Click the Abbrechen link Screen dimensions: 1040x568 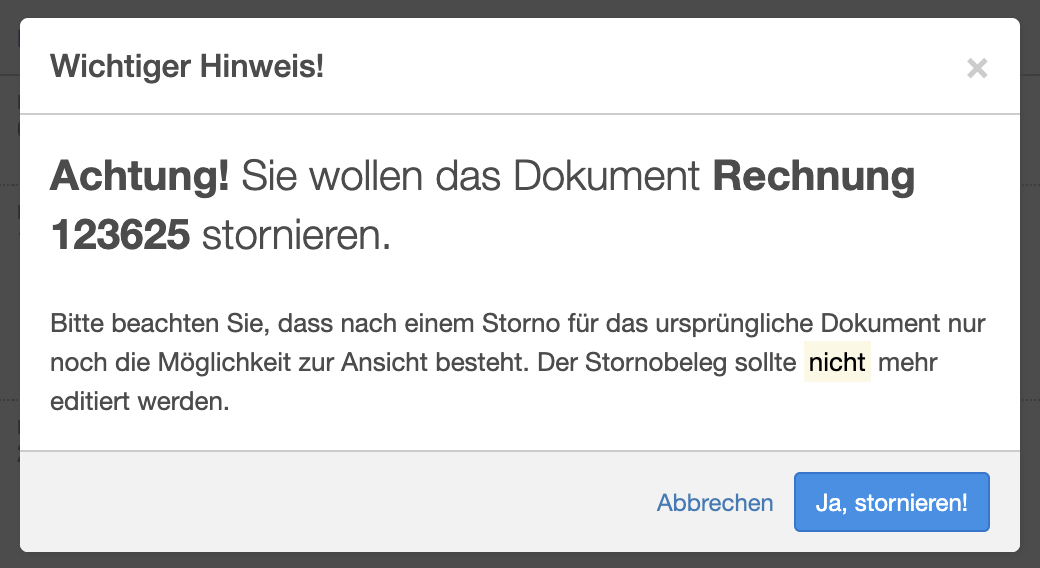[x=714, y=503]
